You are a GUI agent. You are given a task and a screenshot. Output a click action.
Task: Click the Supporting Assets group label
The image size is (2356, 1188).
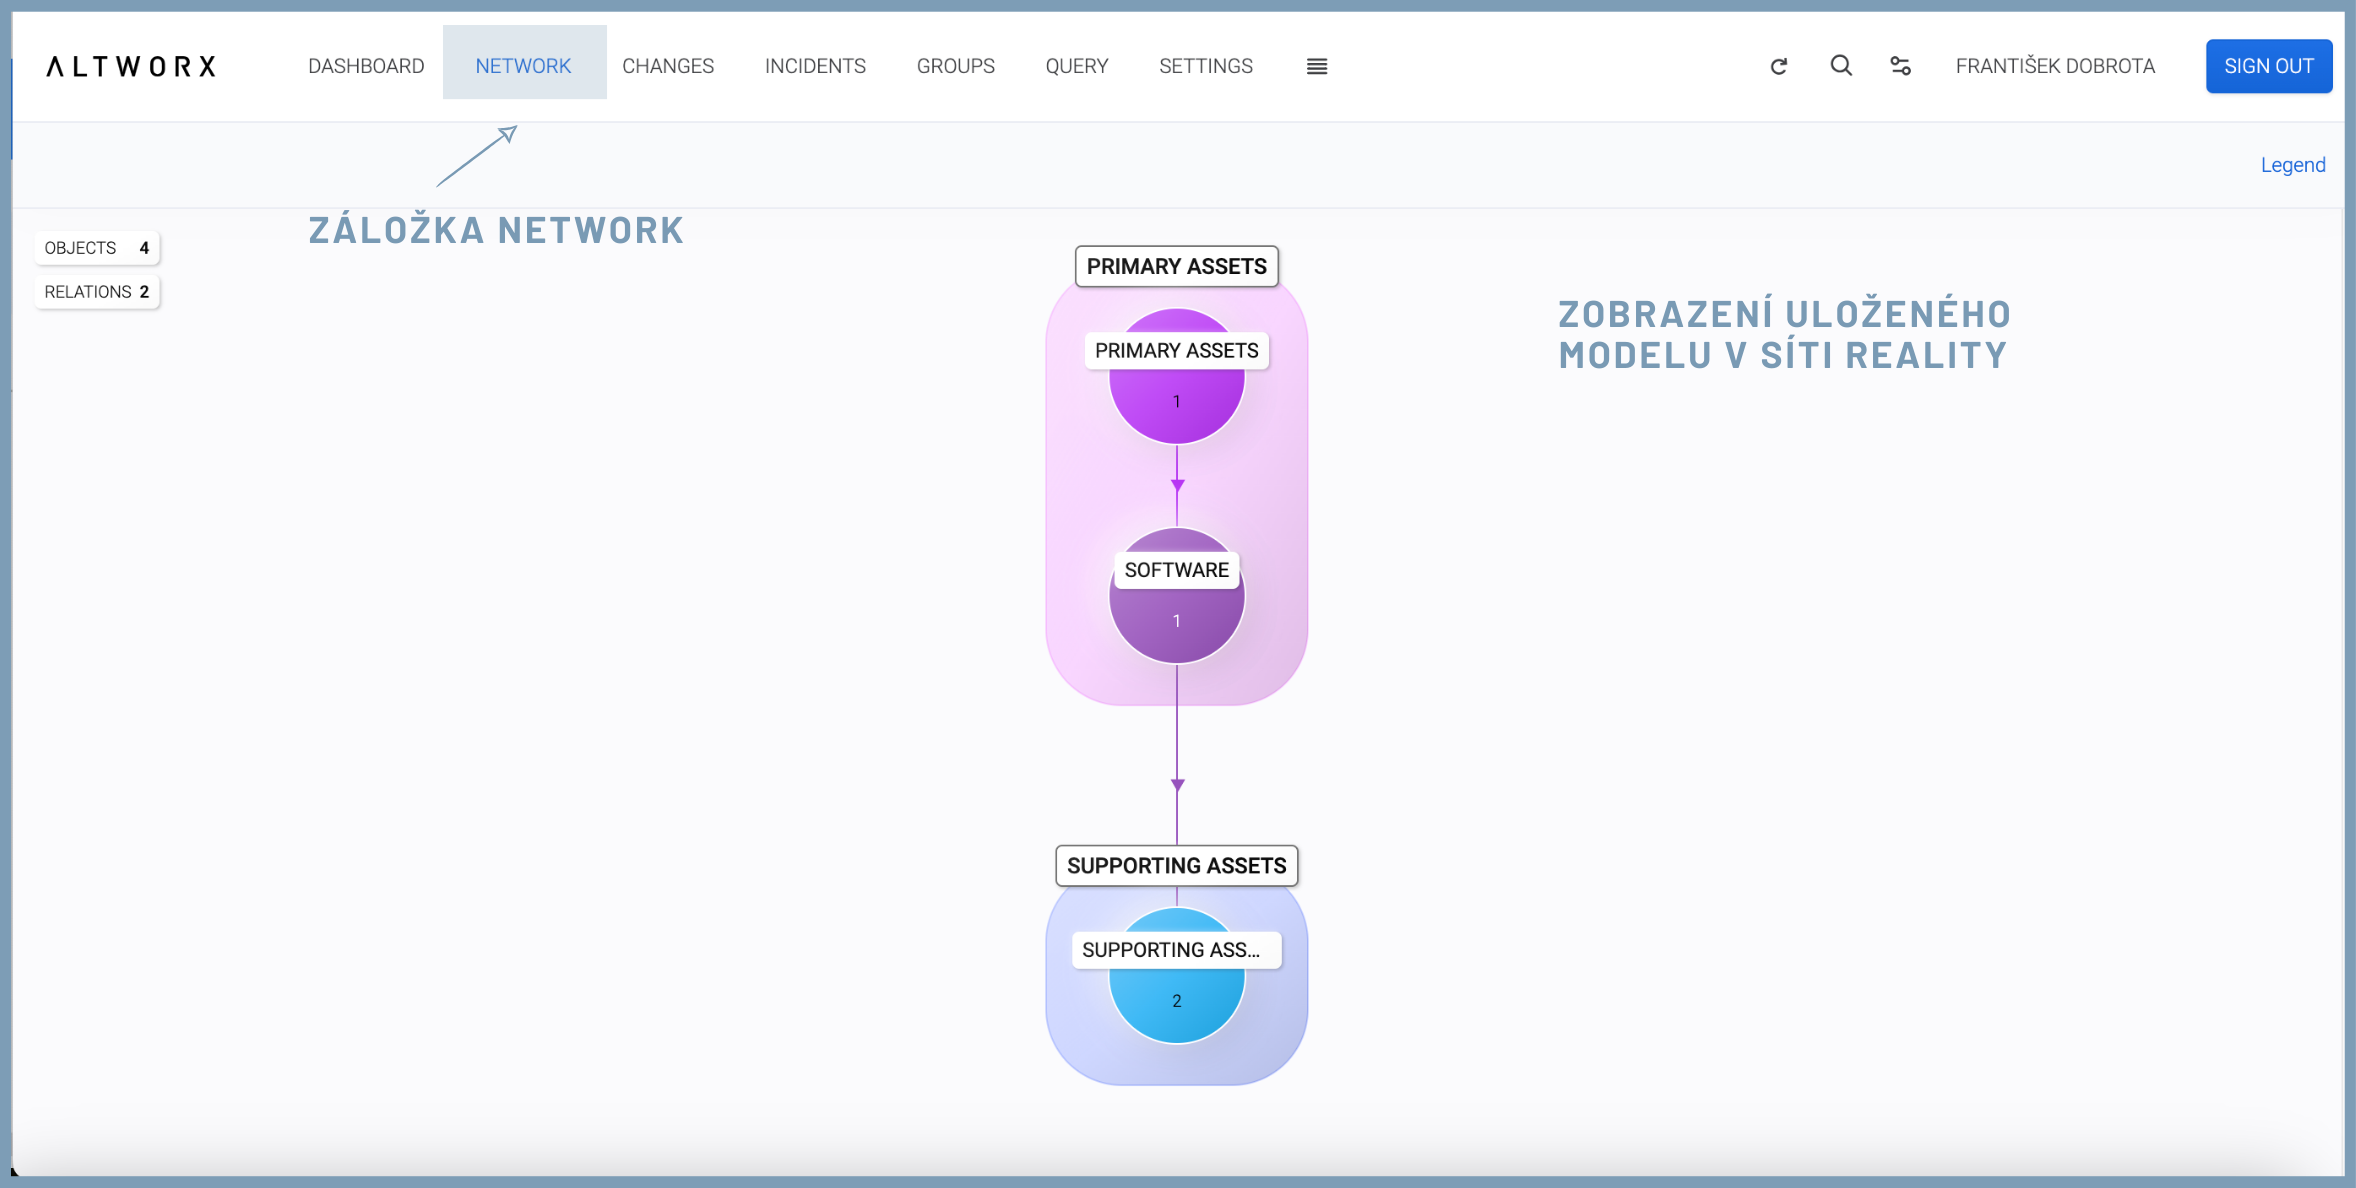[x=1176, y=866]
